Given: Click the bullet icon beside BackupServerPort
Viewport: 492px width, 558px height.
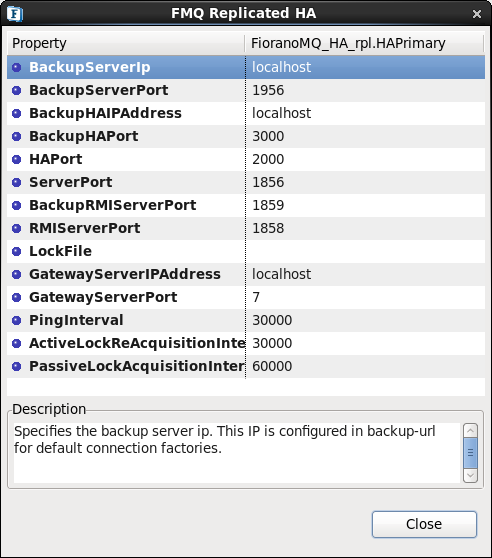Looking at the screenshot, I should coord(16,90).
